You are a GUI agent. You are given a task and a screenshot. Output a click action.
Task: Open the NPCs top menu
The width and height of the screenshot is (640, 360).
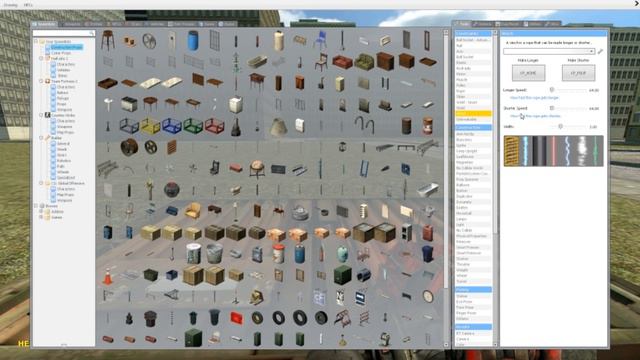pos(28,5)
